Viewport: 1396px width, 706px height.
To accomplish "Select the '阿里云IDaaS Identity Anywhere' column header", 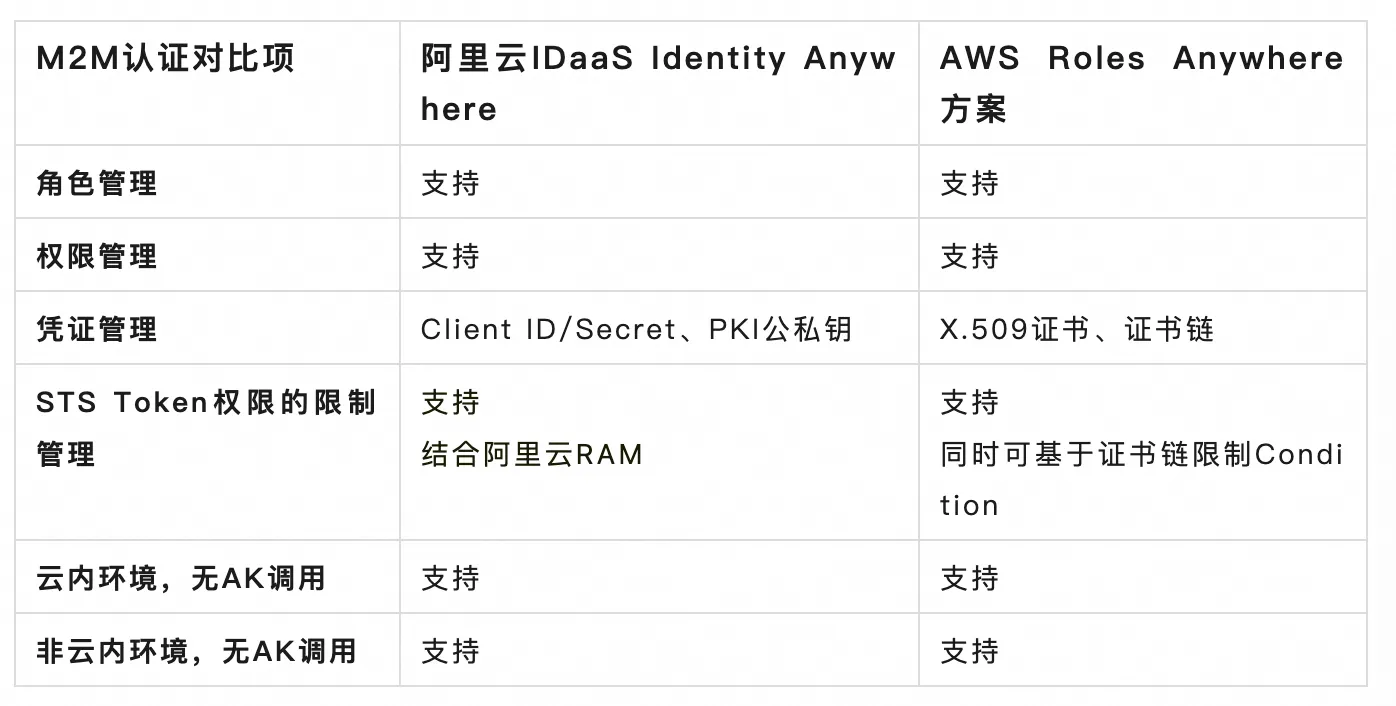I will pos(658,84).
